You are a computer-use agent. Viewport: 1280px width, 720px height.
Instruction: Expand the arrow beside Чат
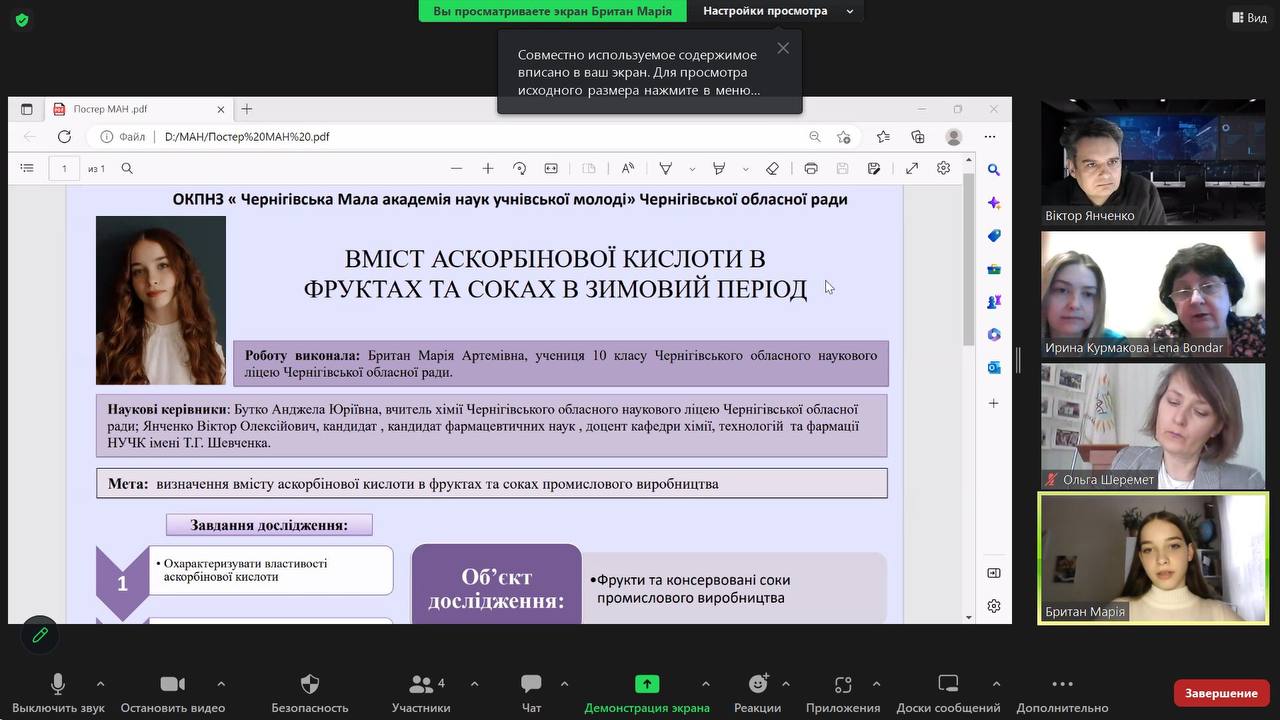564,684
